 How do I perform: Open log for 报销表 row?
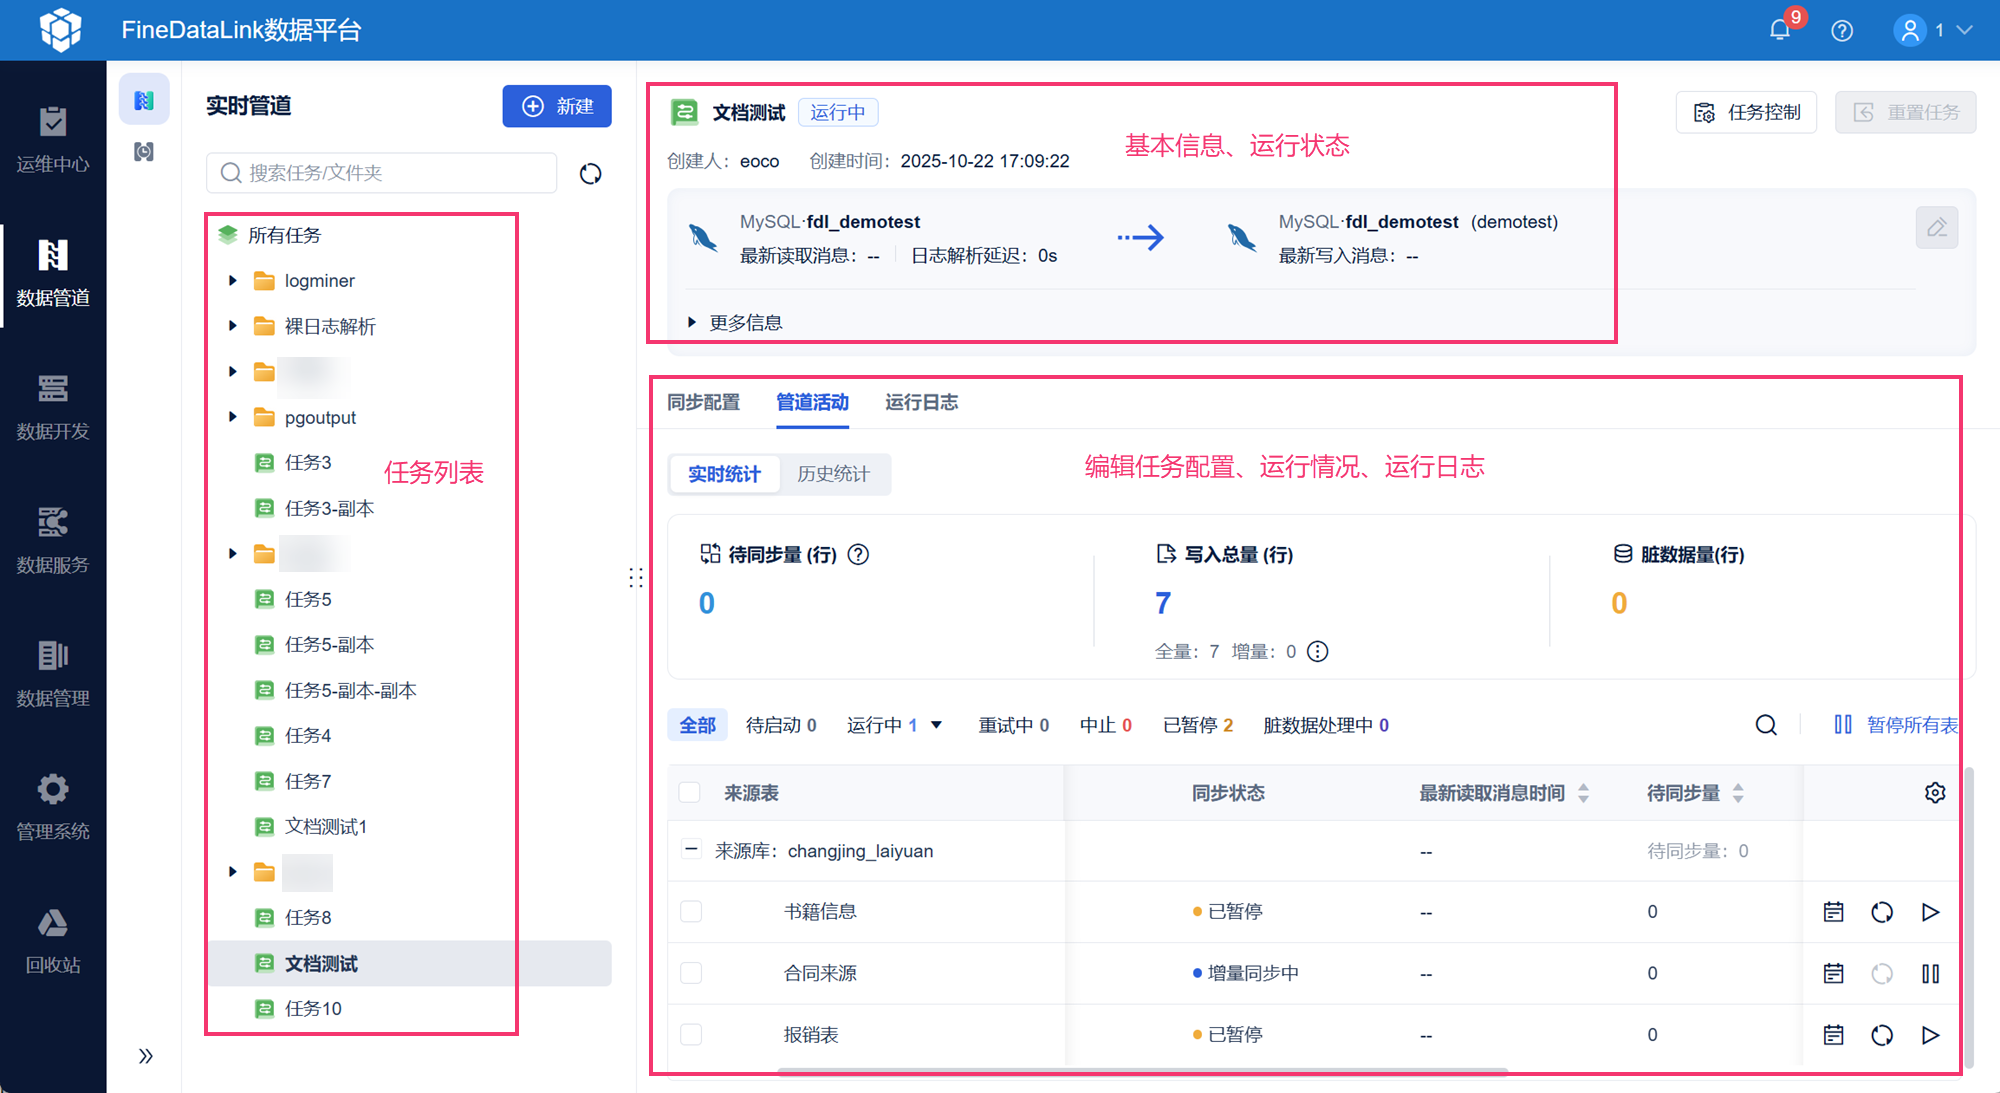coord(1834,1035)
